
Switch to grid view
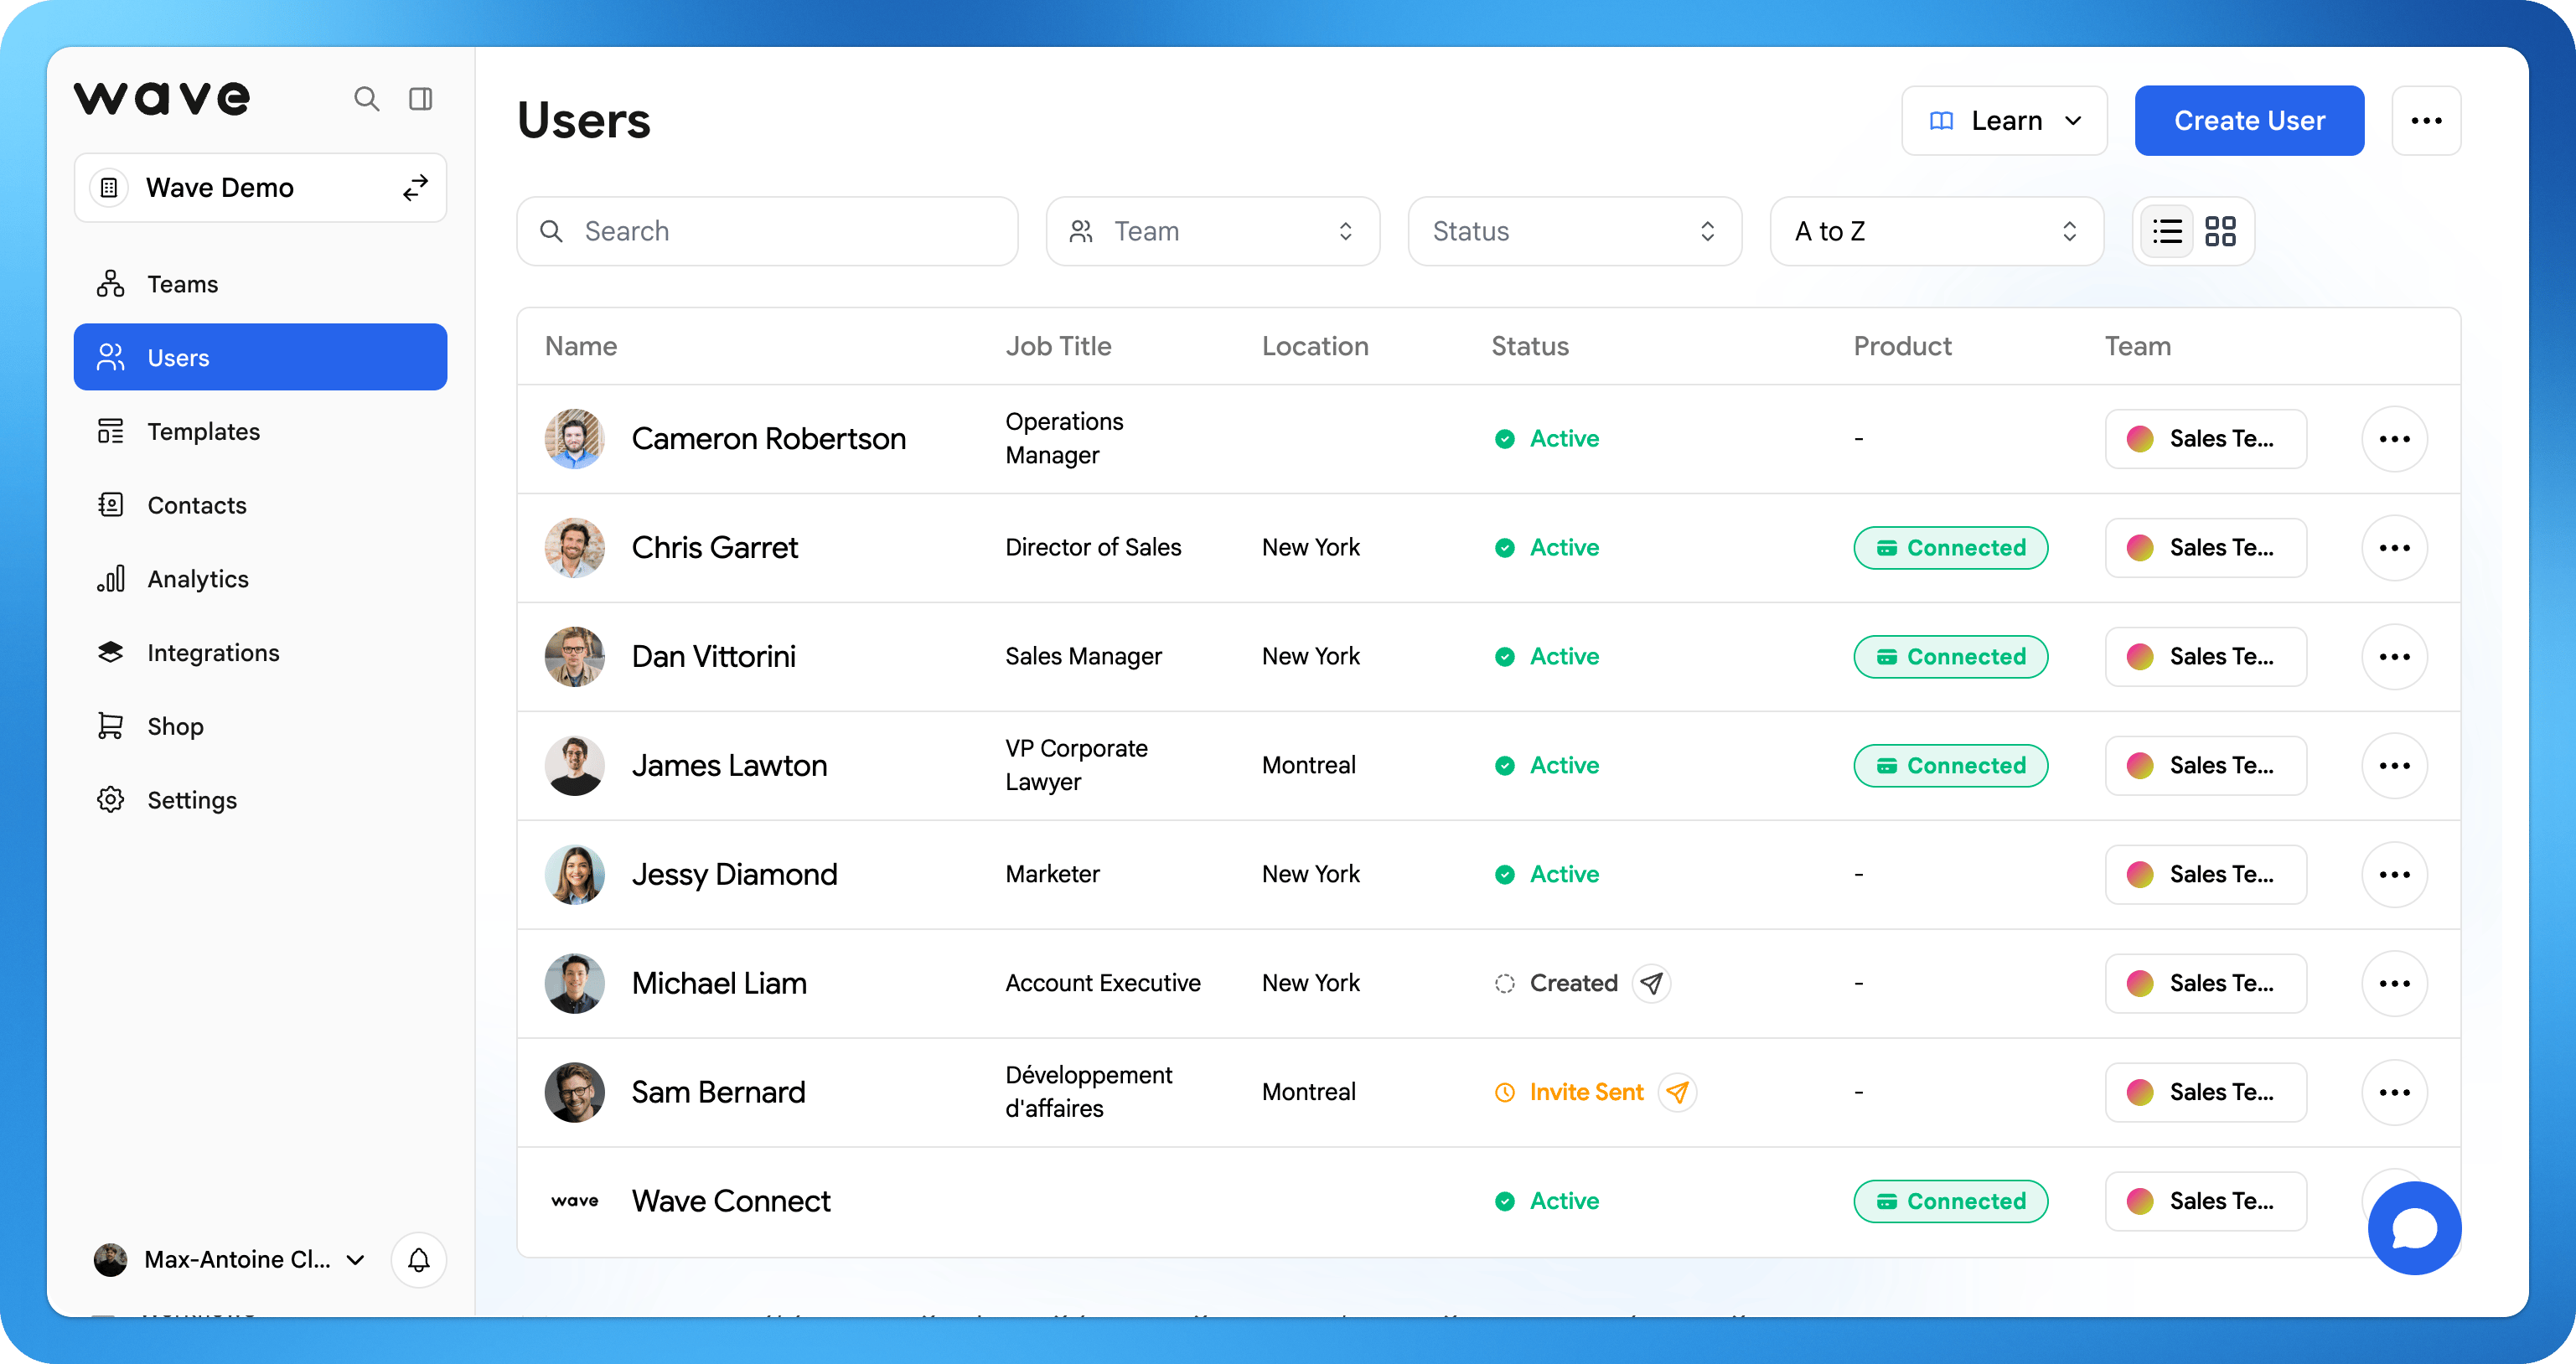[x=2220, y=231]
